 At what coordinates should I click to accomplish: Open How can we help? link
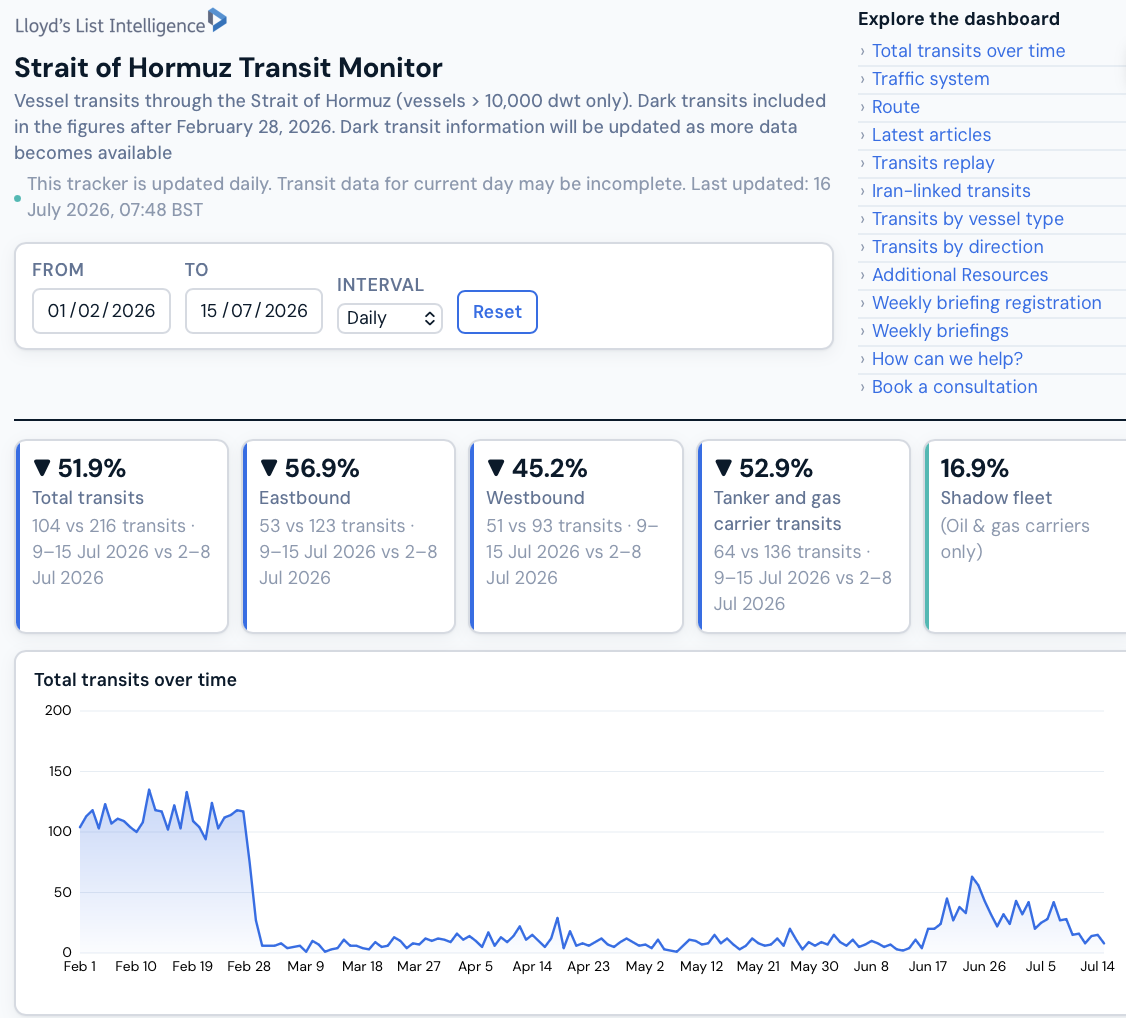pyautogui.click(x=946, y=359)
